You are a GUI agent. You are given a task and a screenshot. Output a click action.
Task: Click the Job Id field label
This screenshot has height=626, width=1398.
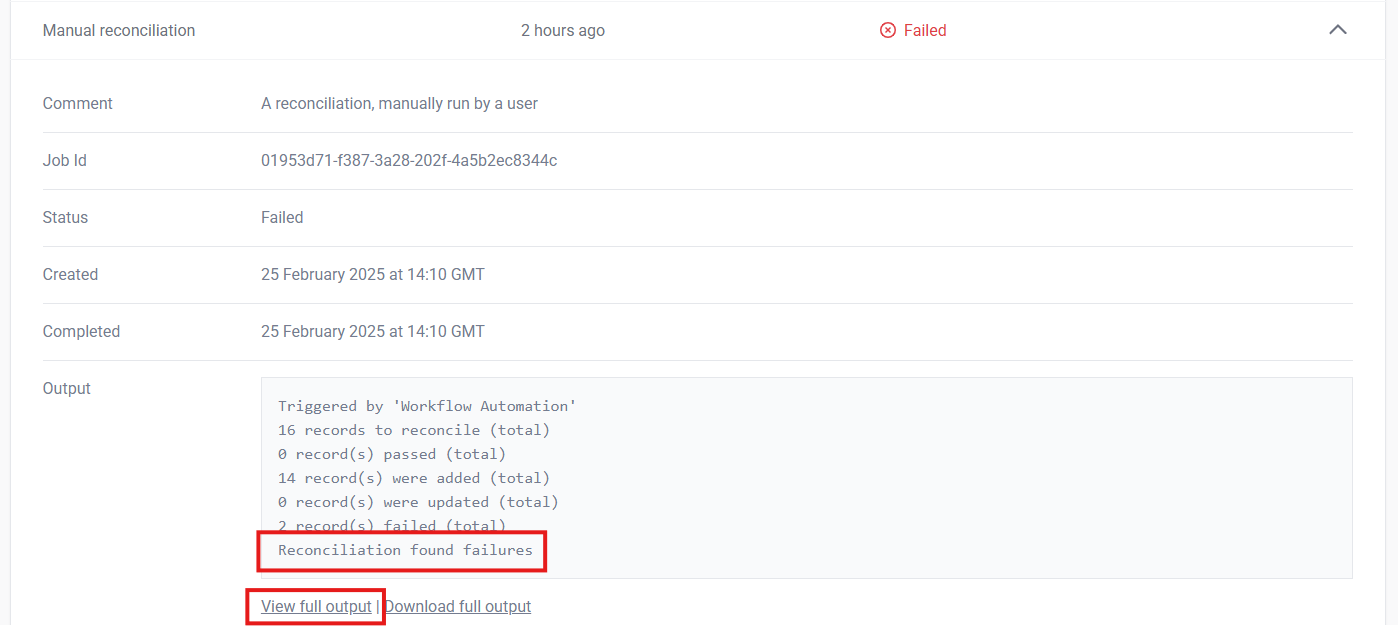[65, 160]
